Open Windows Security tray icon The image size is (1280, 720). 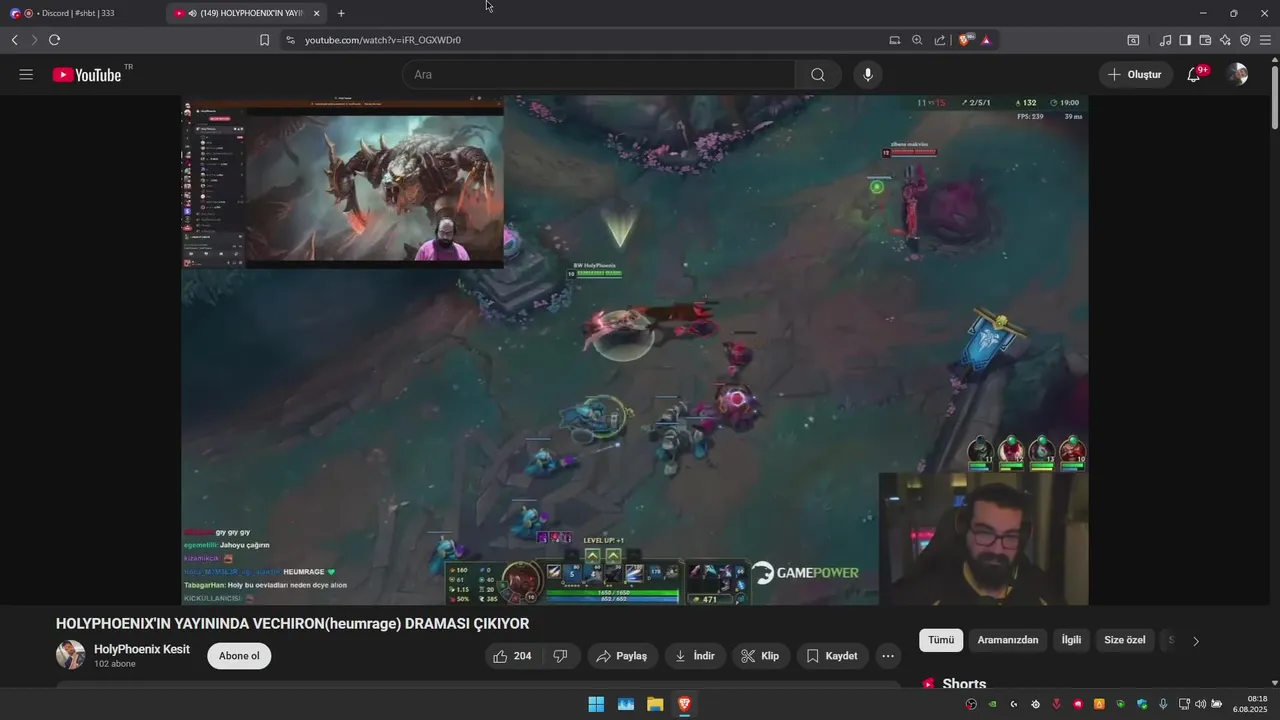click(1142, 704)
